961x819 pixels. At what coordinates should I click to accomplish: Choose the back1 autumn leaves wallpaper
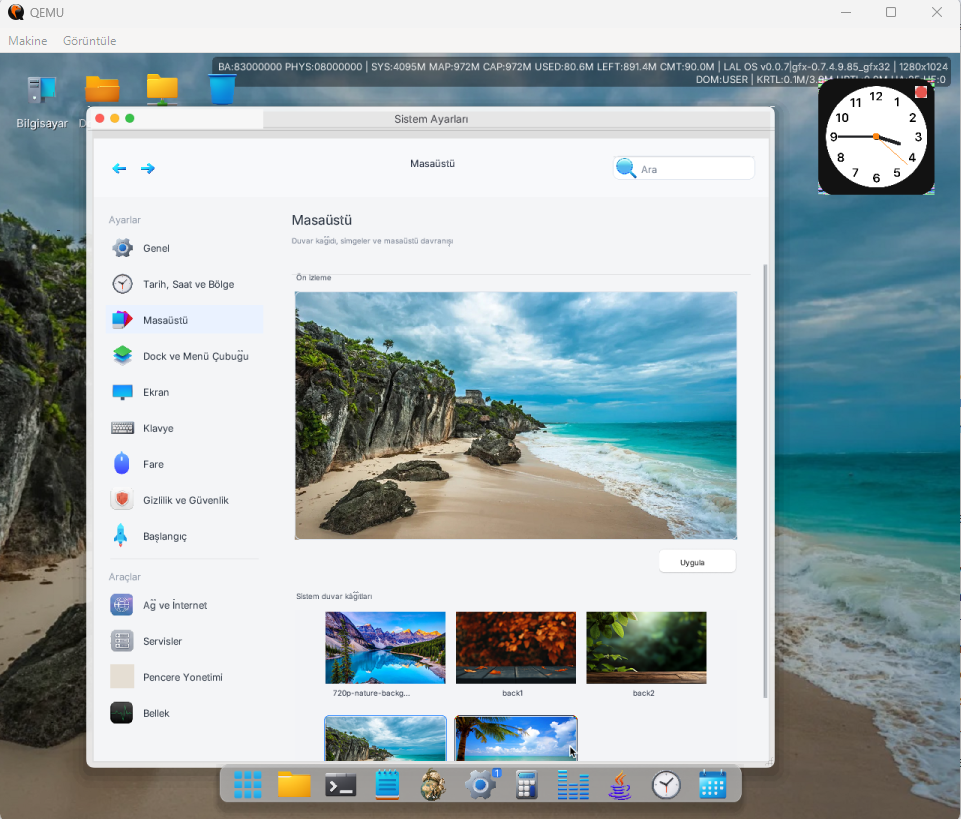(516, 647)
